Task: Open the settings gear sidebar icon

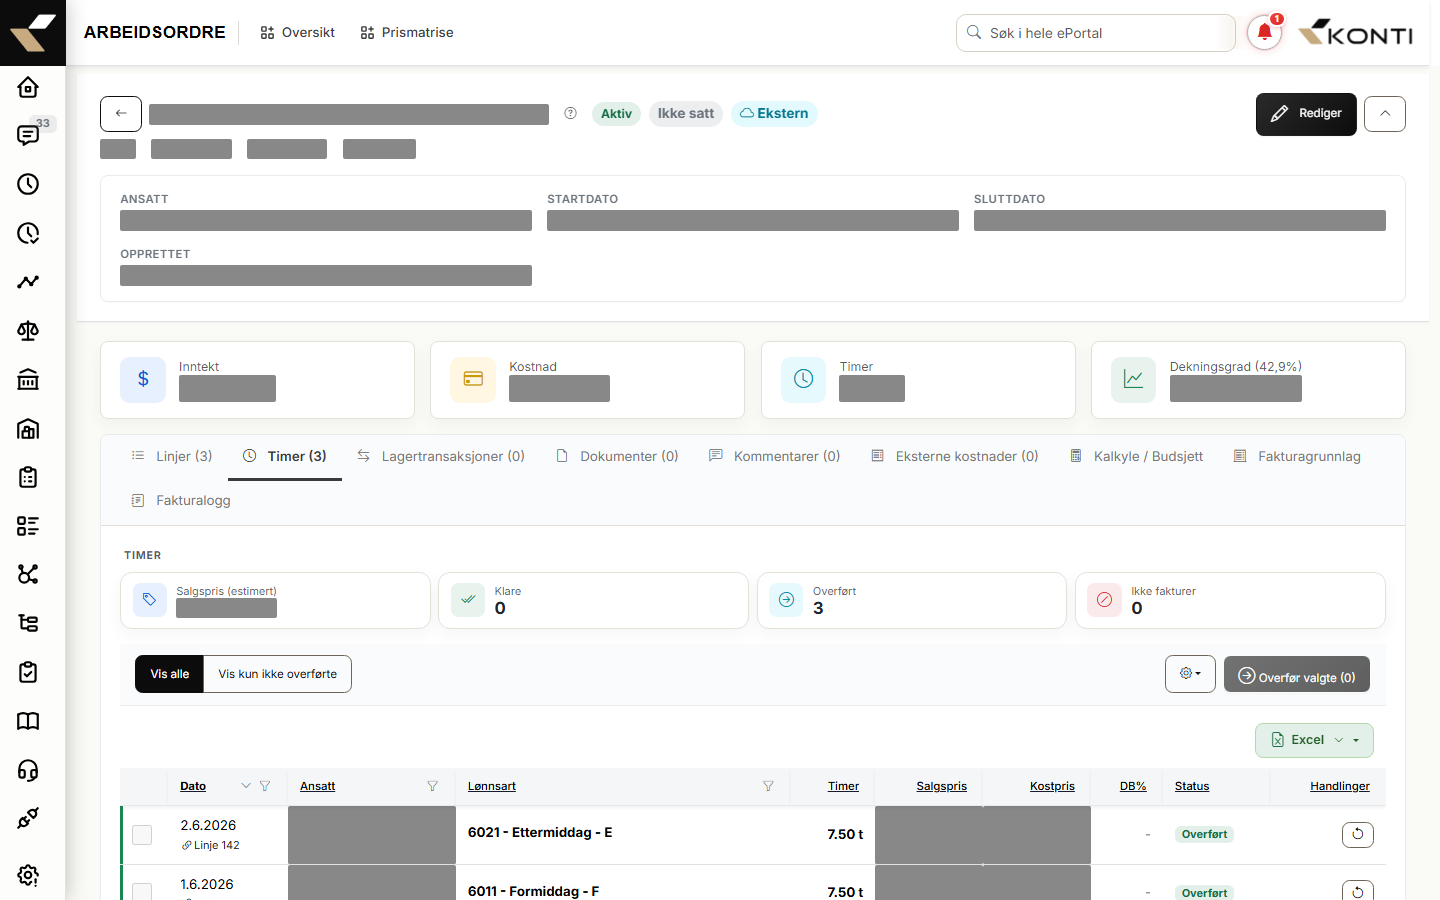Action: pyautogui.click(x=28, y=875)
